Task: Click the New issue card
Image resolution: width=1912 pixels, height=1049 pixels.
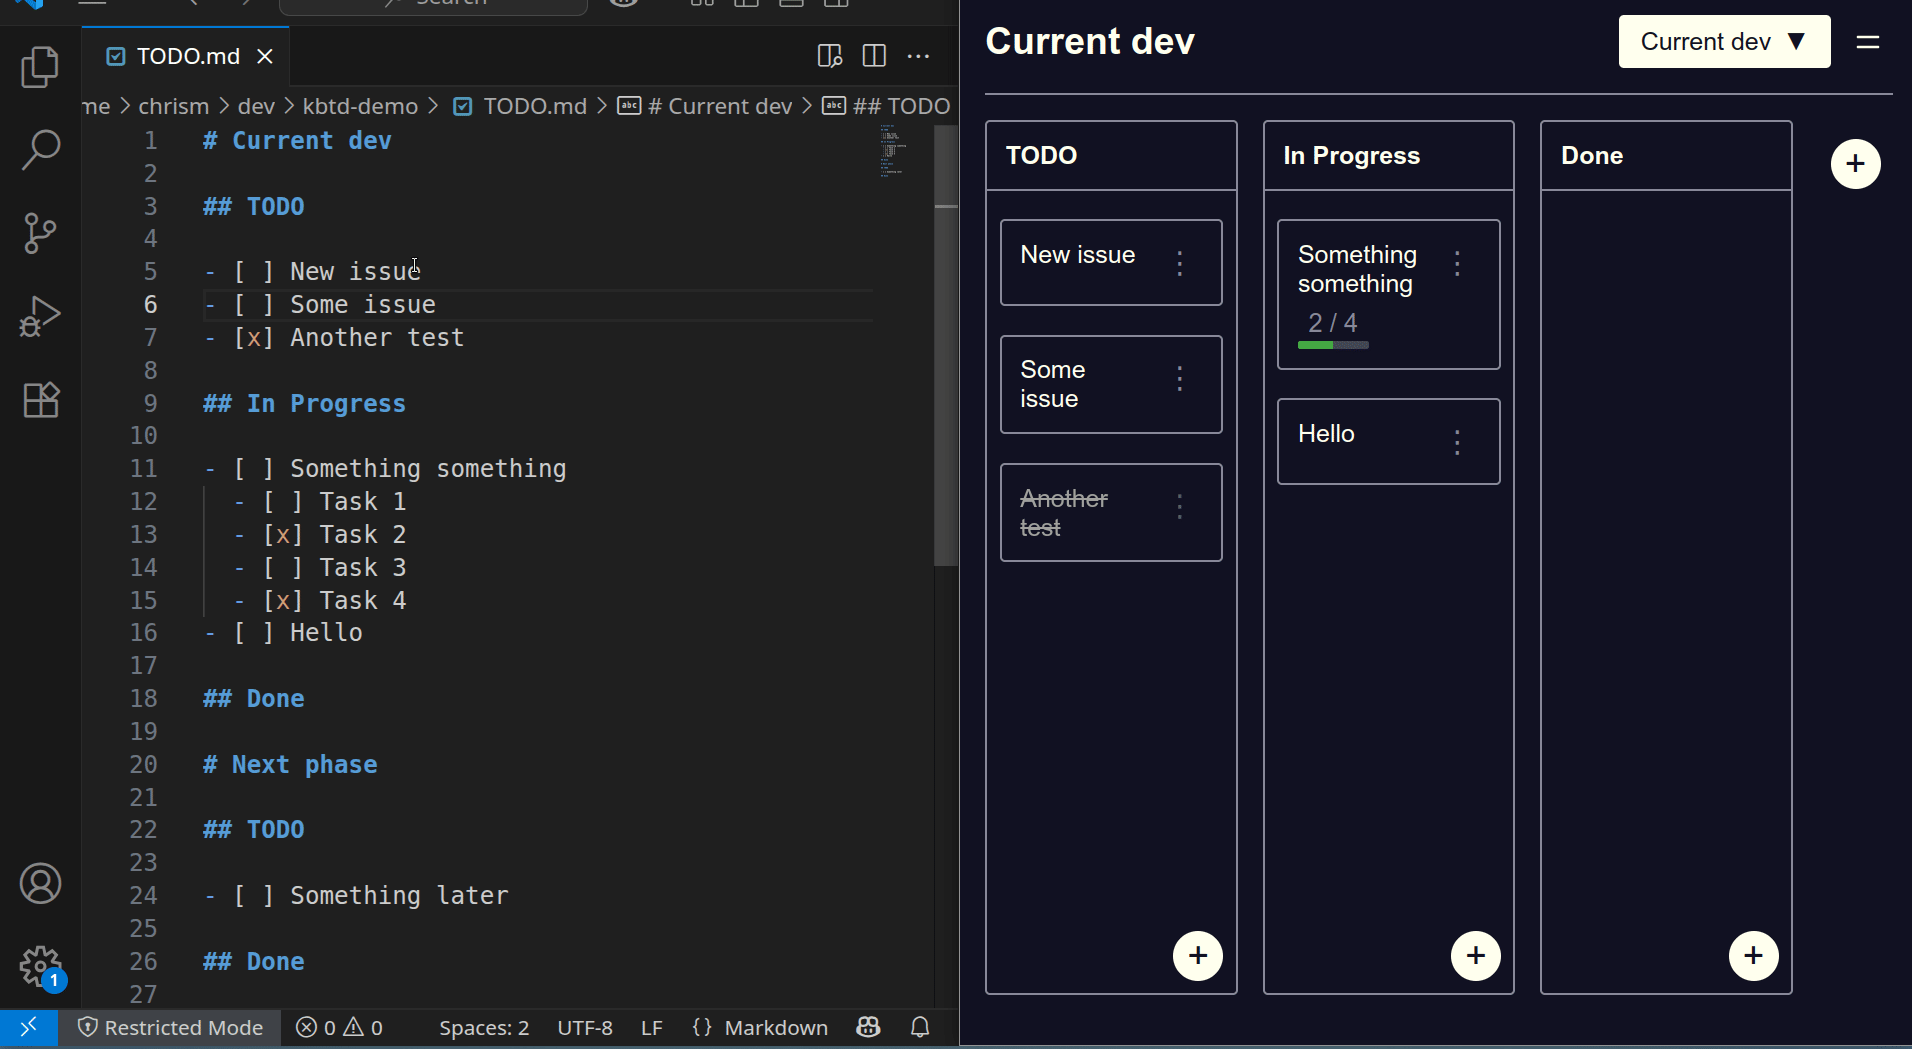Action: (1111, 262)
